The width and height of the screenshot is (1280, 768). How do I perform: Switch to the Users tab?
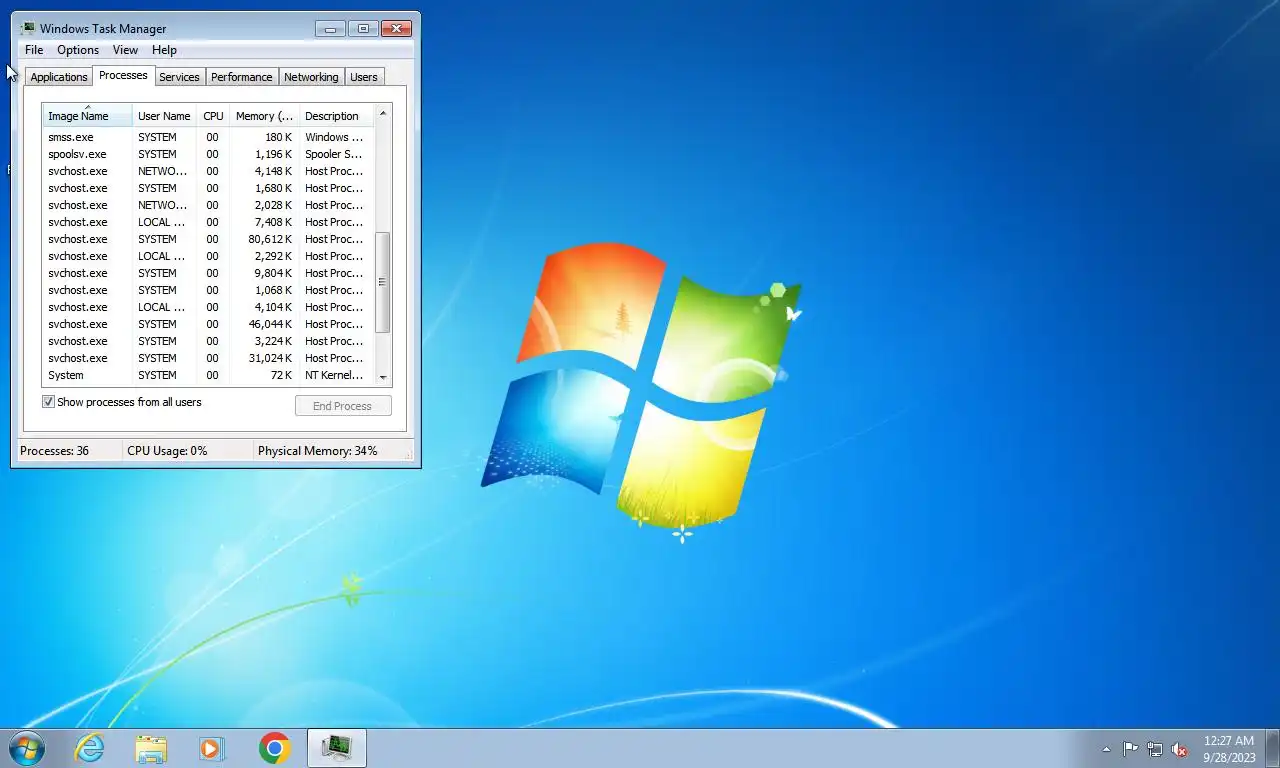click(364, 77)
